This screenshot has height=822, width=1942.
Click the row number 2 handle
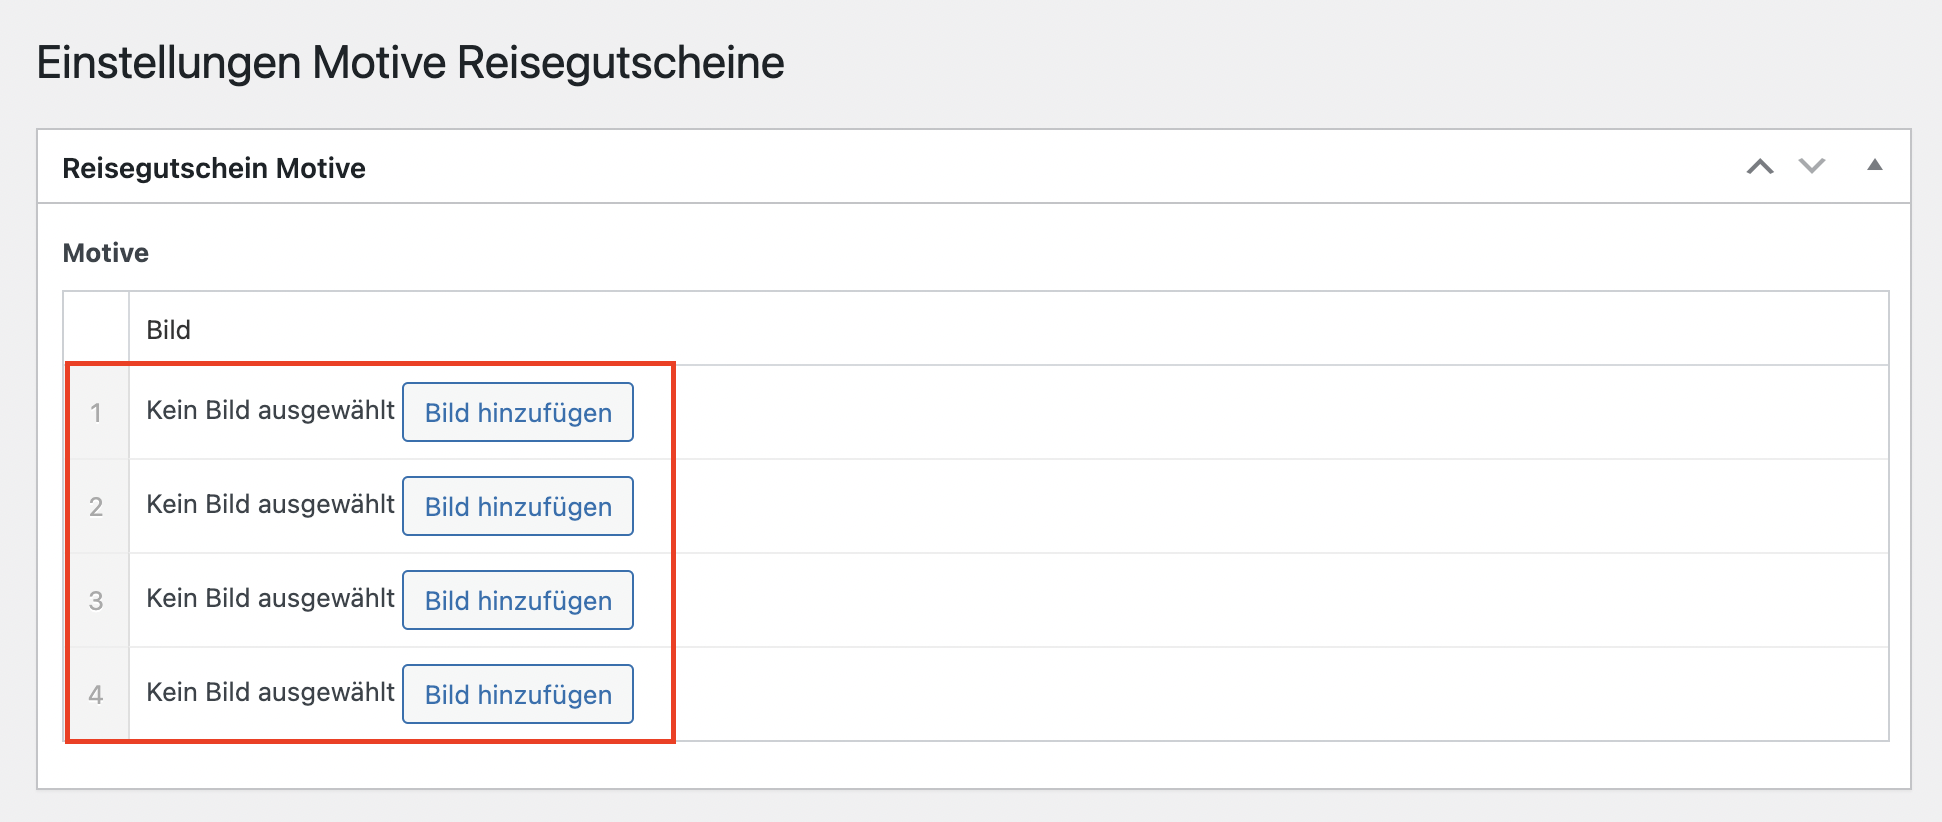(96, 506)
